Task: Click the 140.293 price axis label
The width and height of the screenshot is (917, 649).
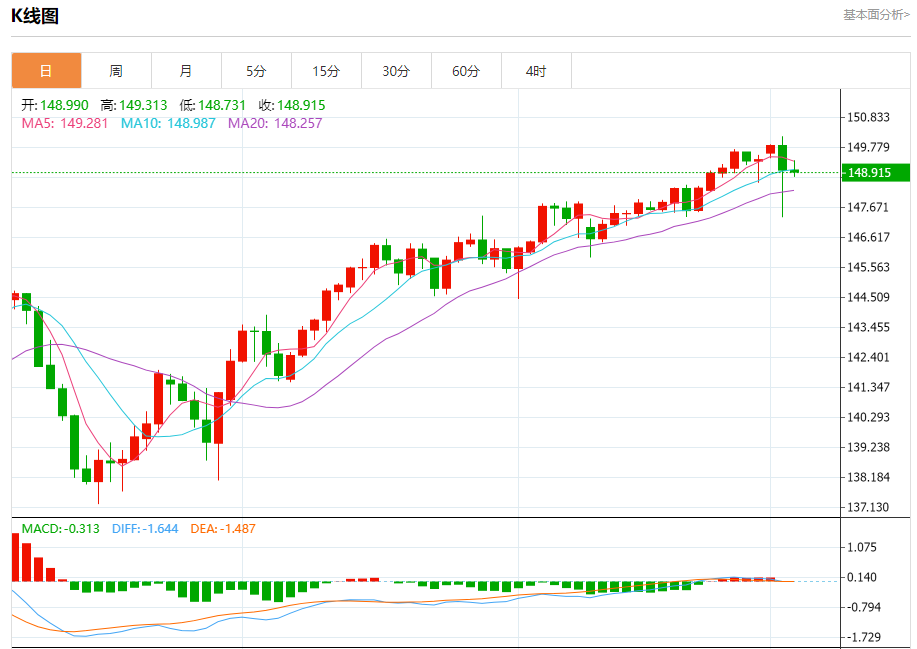Action: (x=868, y=417)
